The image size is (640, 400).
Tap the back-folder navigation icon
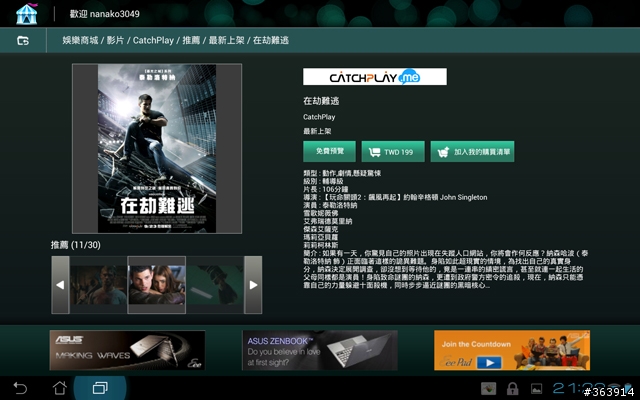(23, 40)
